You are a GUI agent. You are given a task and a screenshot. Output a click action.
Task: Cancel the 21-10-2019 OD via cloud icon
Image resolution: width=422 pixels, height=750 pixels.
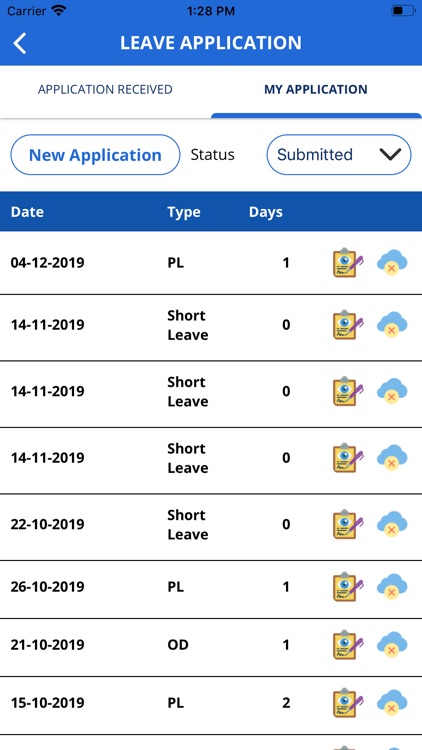tap(392, 645)
